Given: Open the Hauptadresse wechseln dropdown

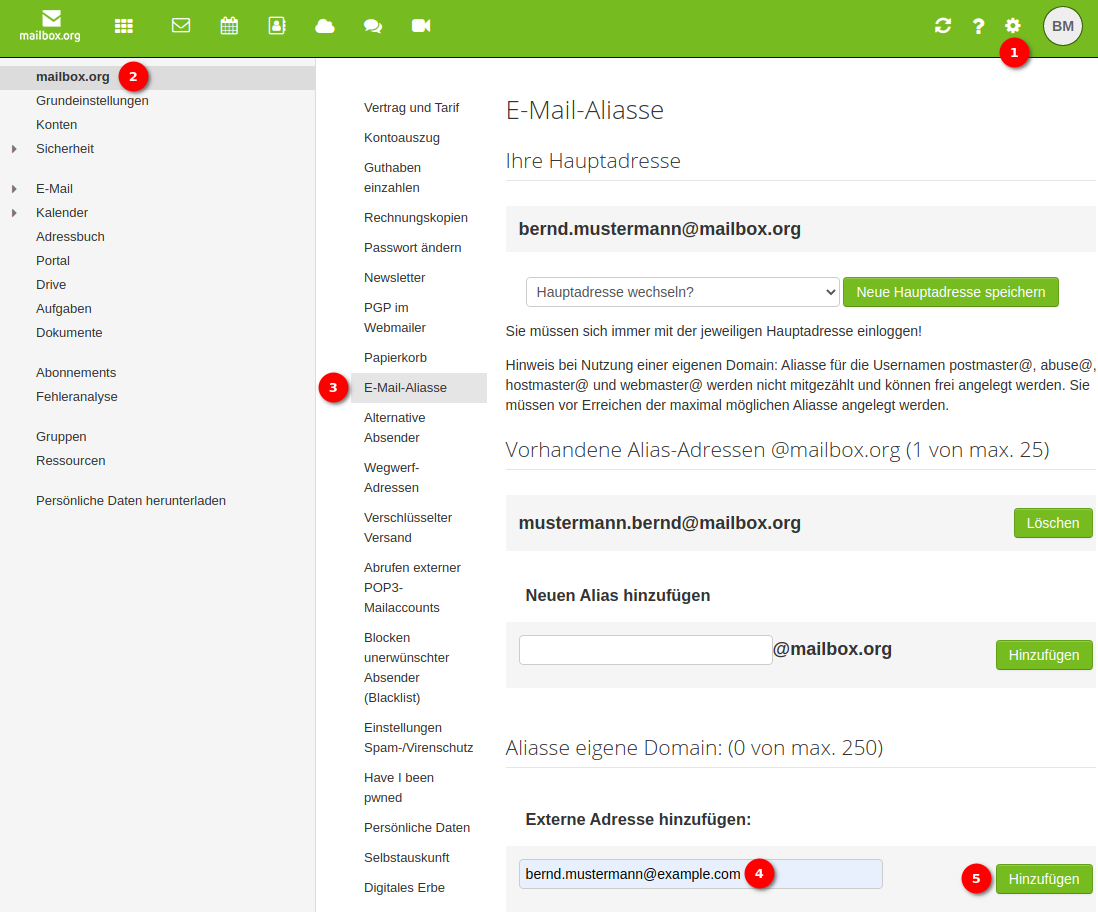Looking at the screenshot, I should (x=682, y=292).
